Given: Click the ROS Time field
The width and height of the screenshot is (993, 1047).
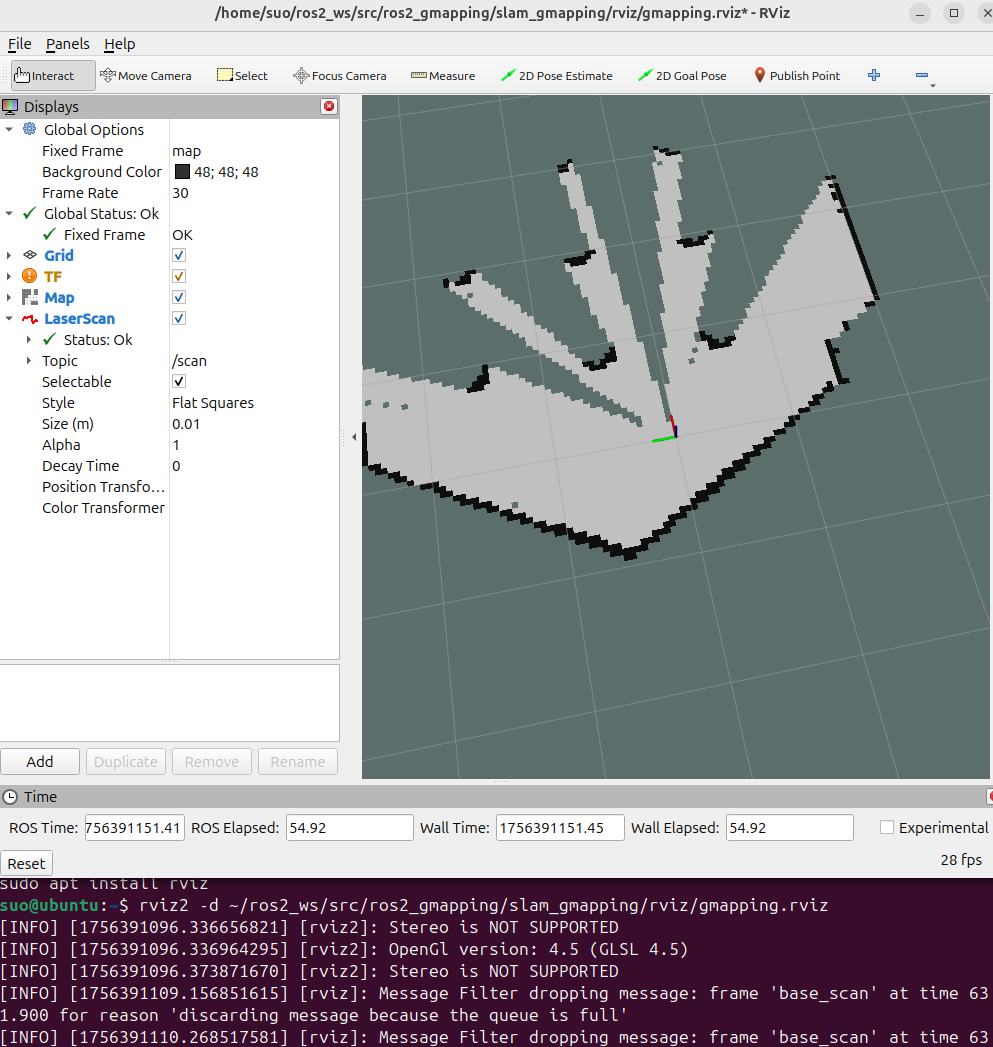Looking at the screenshot, I should point(134,827).
